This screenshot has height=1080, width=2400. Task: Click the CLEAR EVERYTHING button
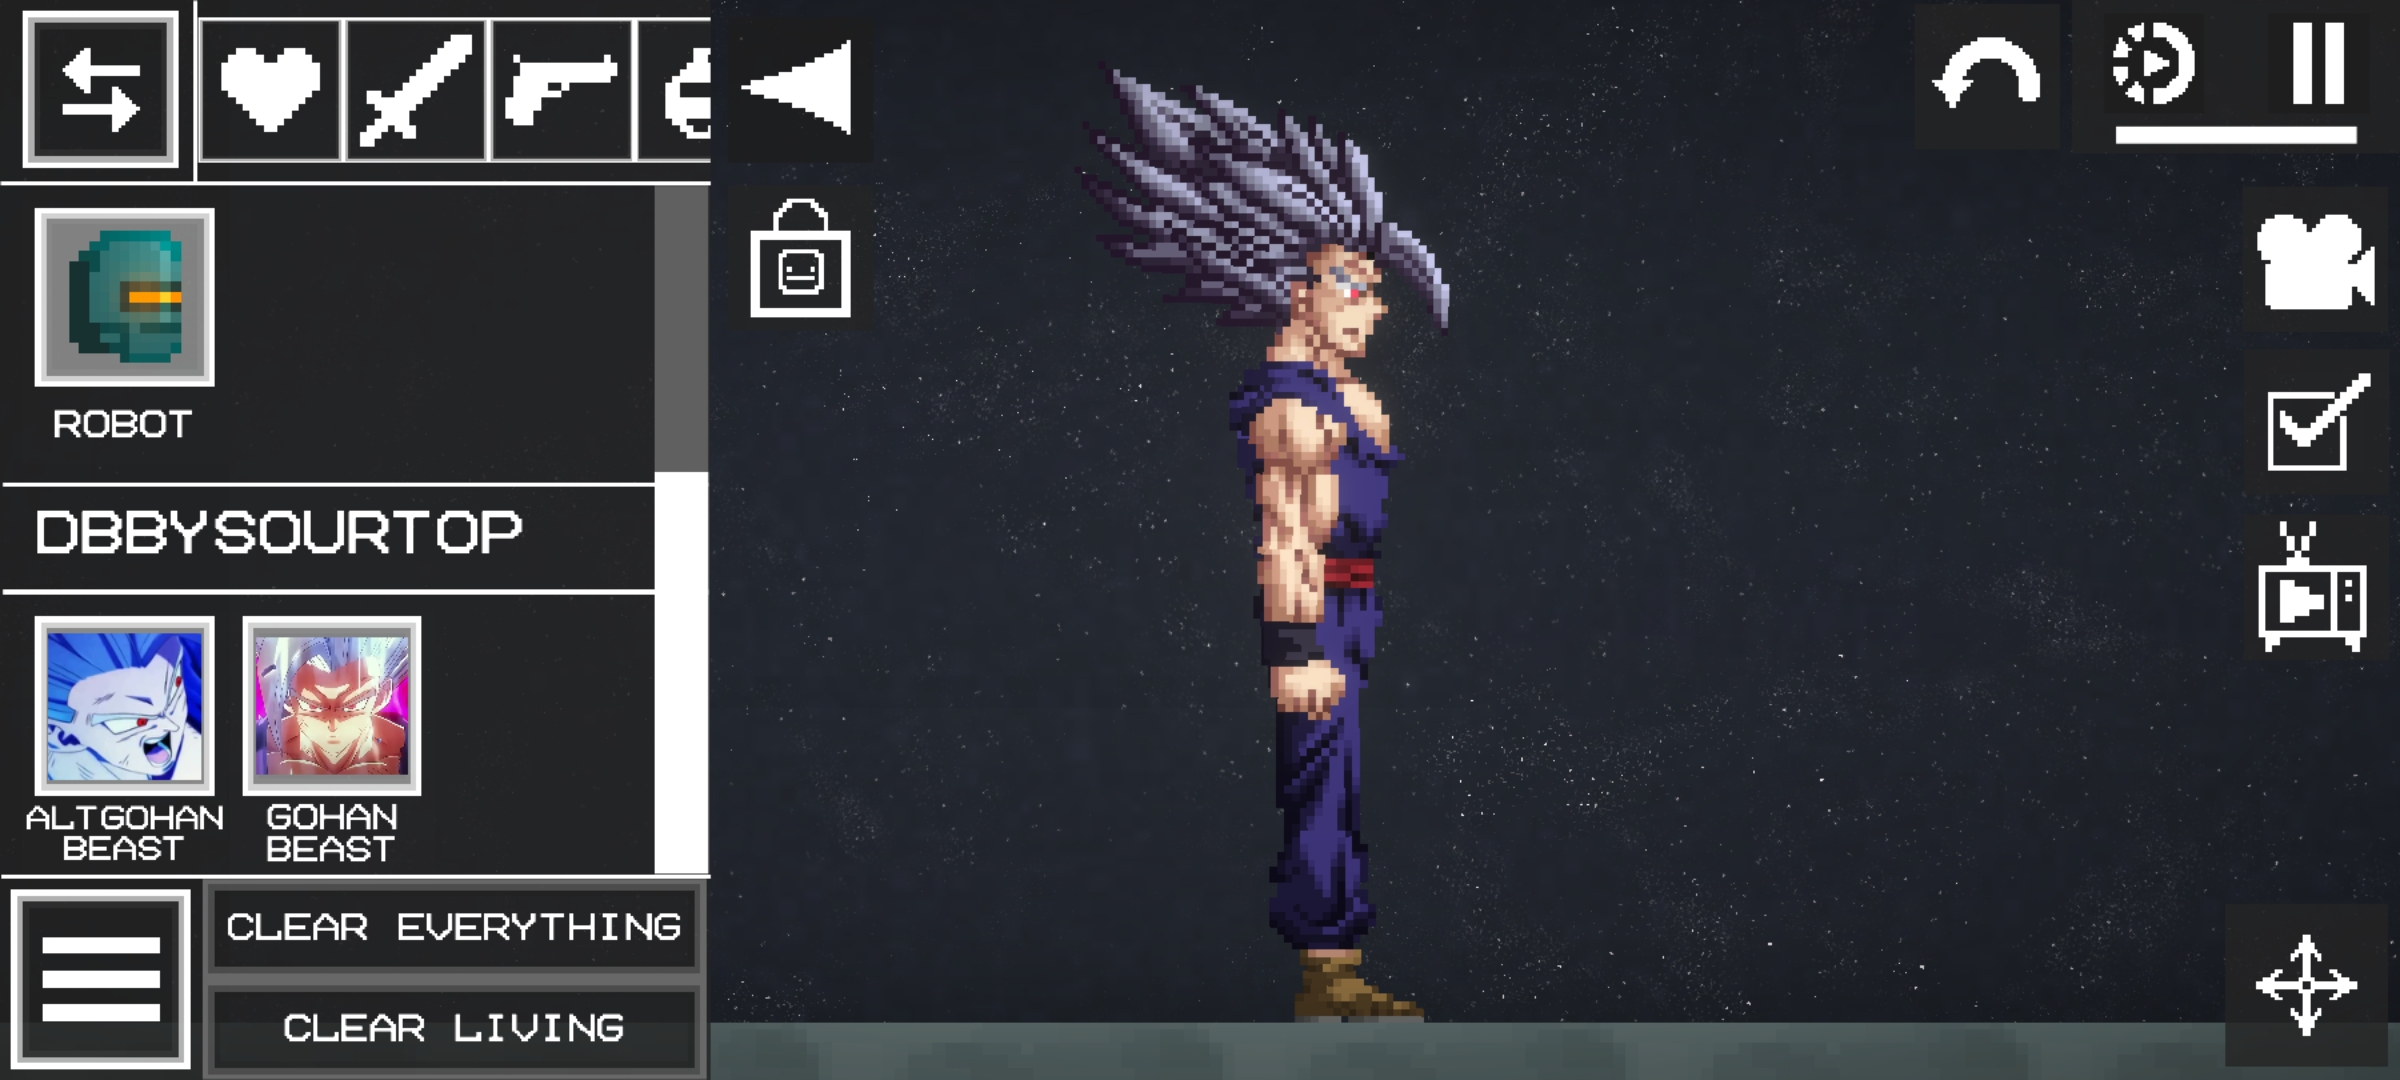click(453, 927)
